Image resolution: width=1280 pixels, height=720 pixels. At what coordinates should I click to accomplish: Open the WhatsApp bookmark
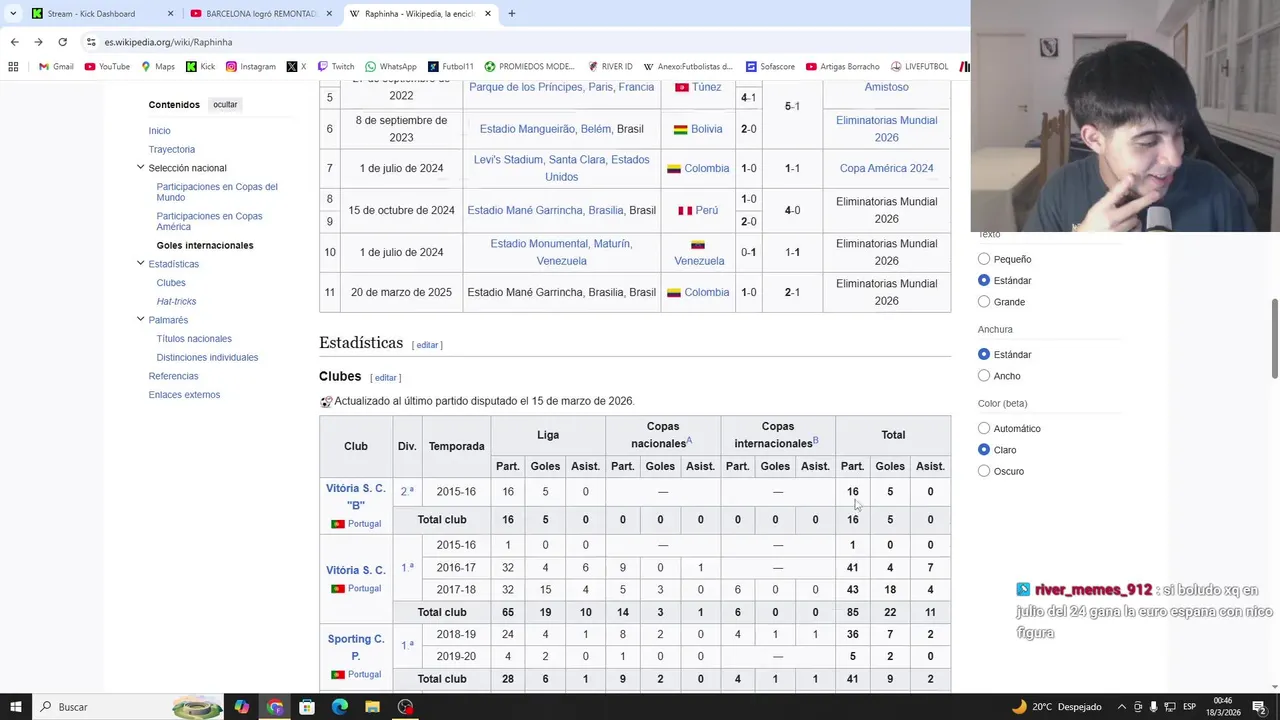(x=390, y=67)
